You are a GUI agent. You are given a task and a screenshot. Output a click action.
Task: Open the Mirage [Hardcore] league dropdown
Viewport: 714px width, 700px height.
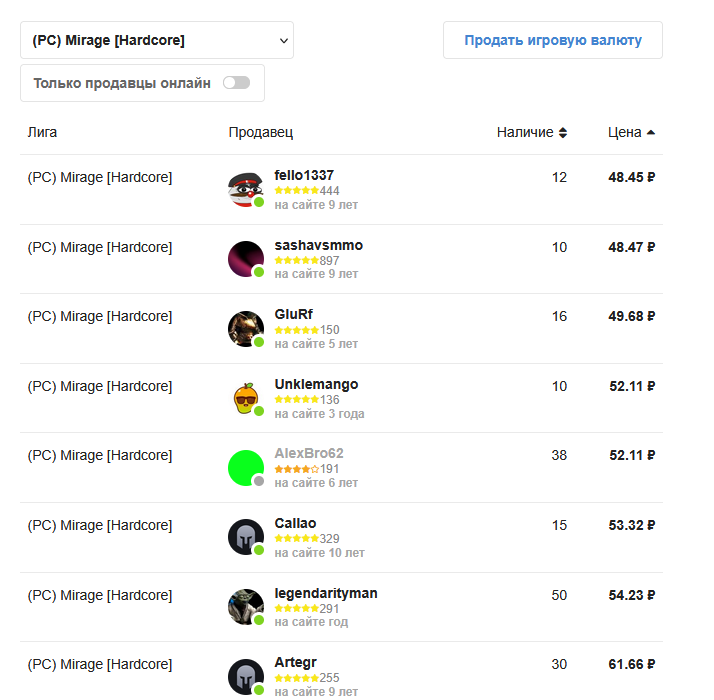[157, 41]
